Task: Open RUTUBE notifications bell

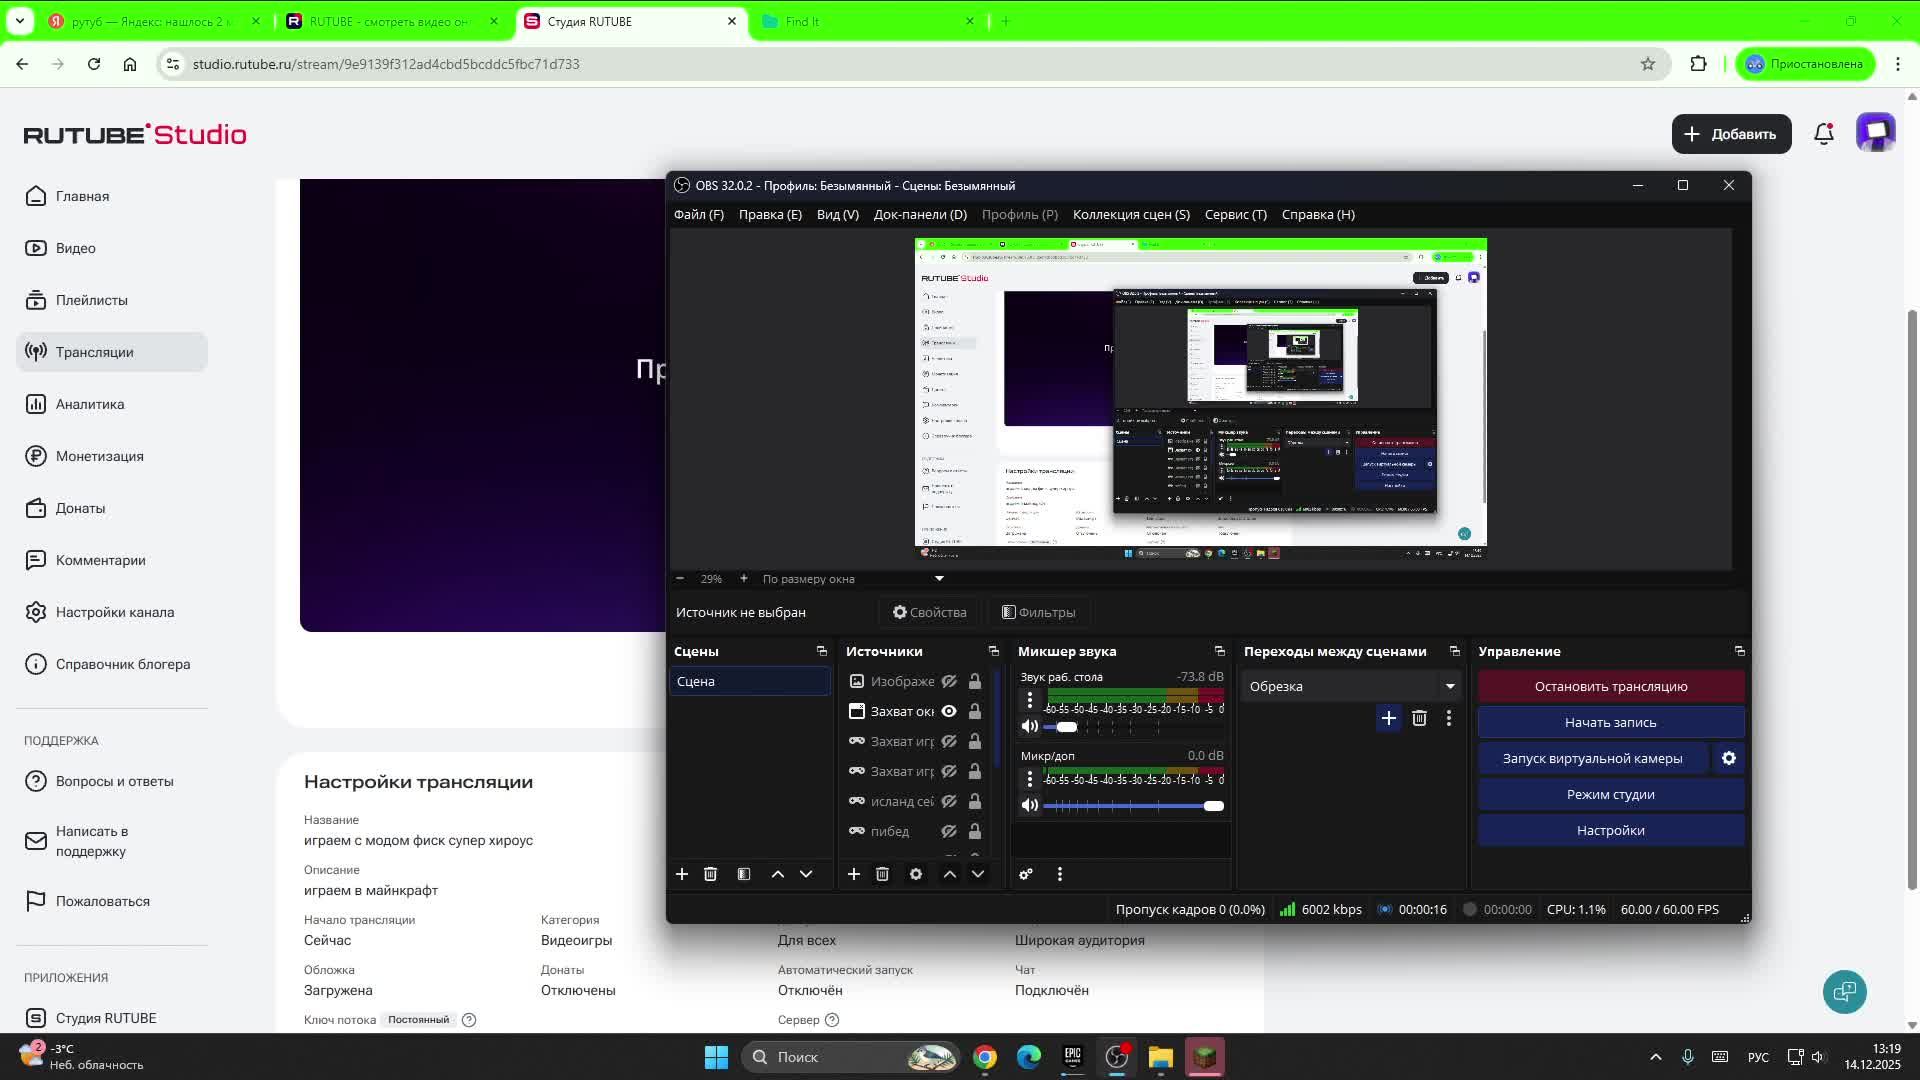Action: click(x=1823, y=134)
